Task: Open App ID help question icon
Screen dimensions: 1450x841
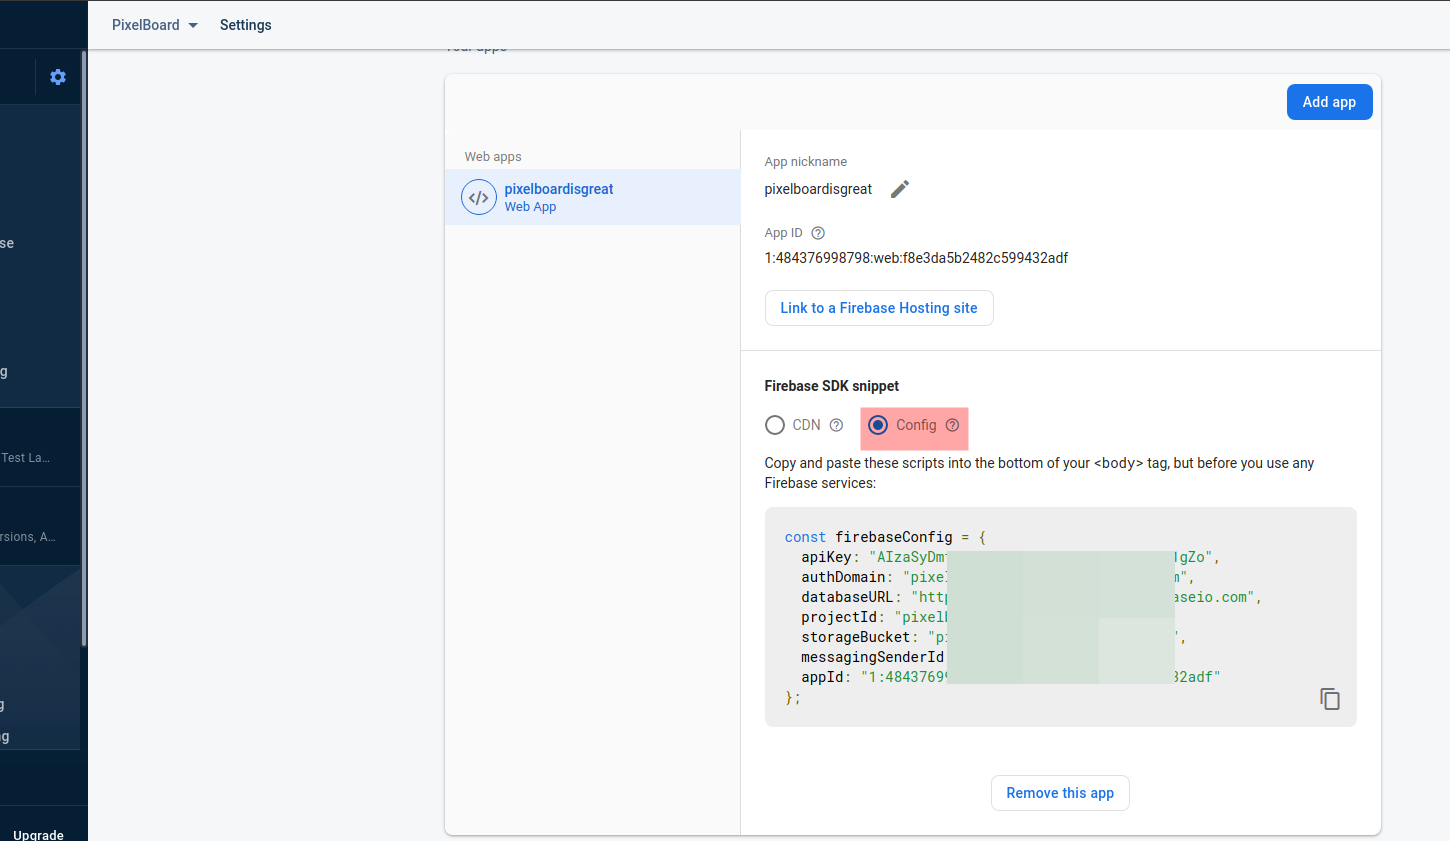Action: tap(818, 233)
